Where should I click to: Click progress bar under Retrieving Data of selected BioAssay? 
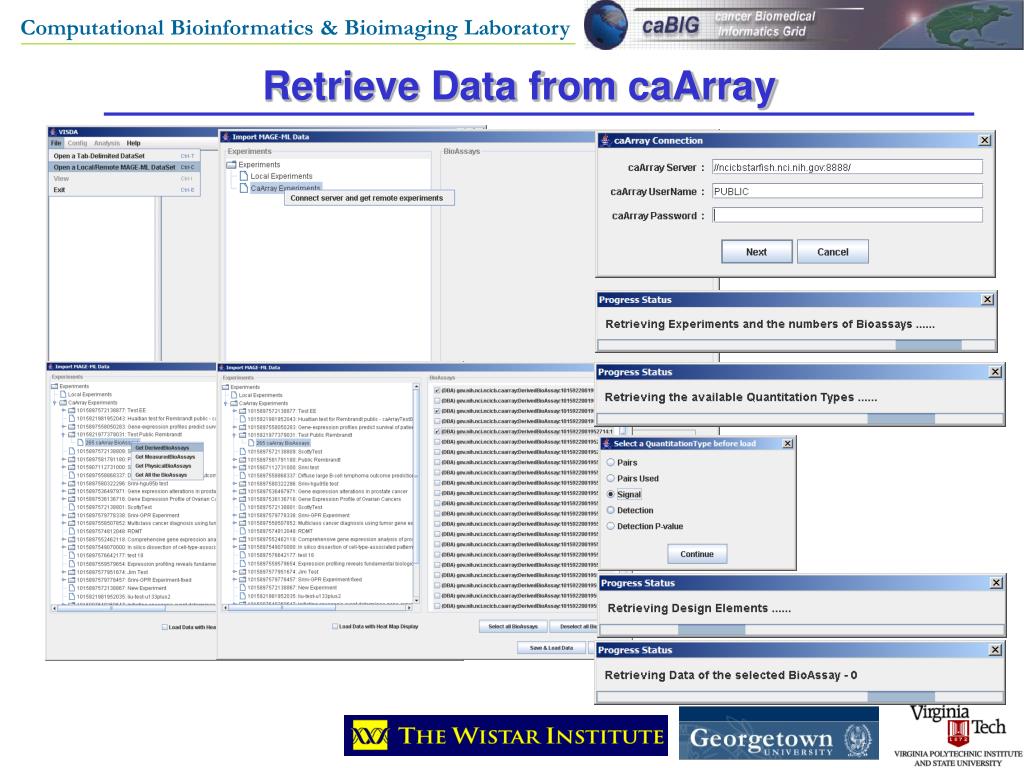pyautogui.click(x=801, y=697)
